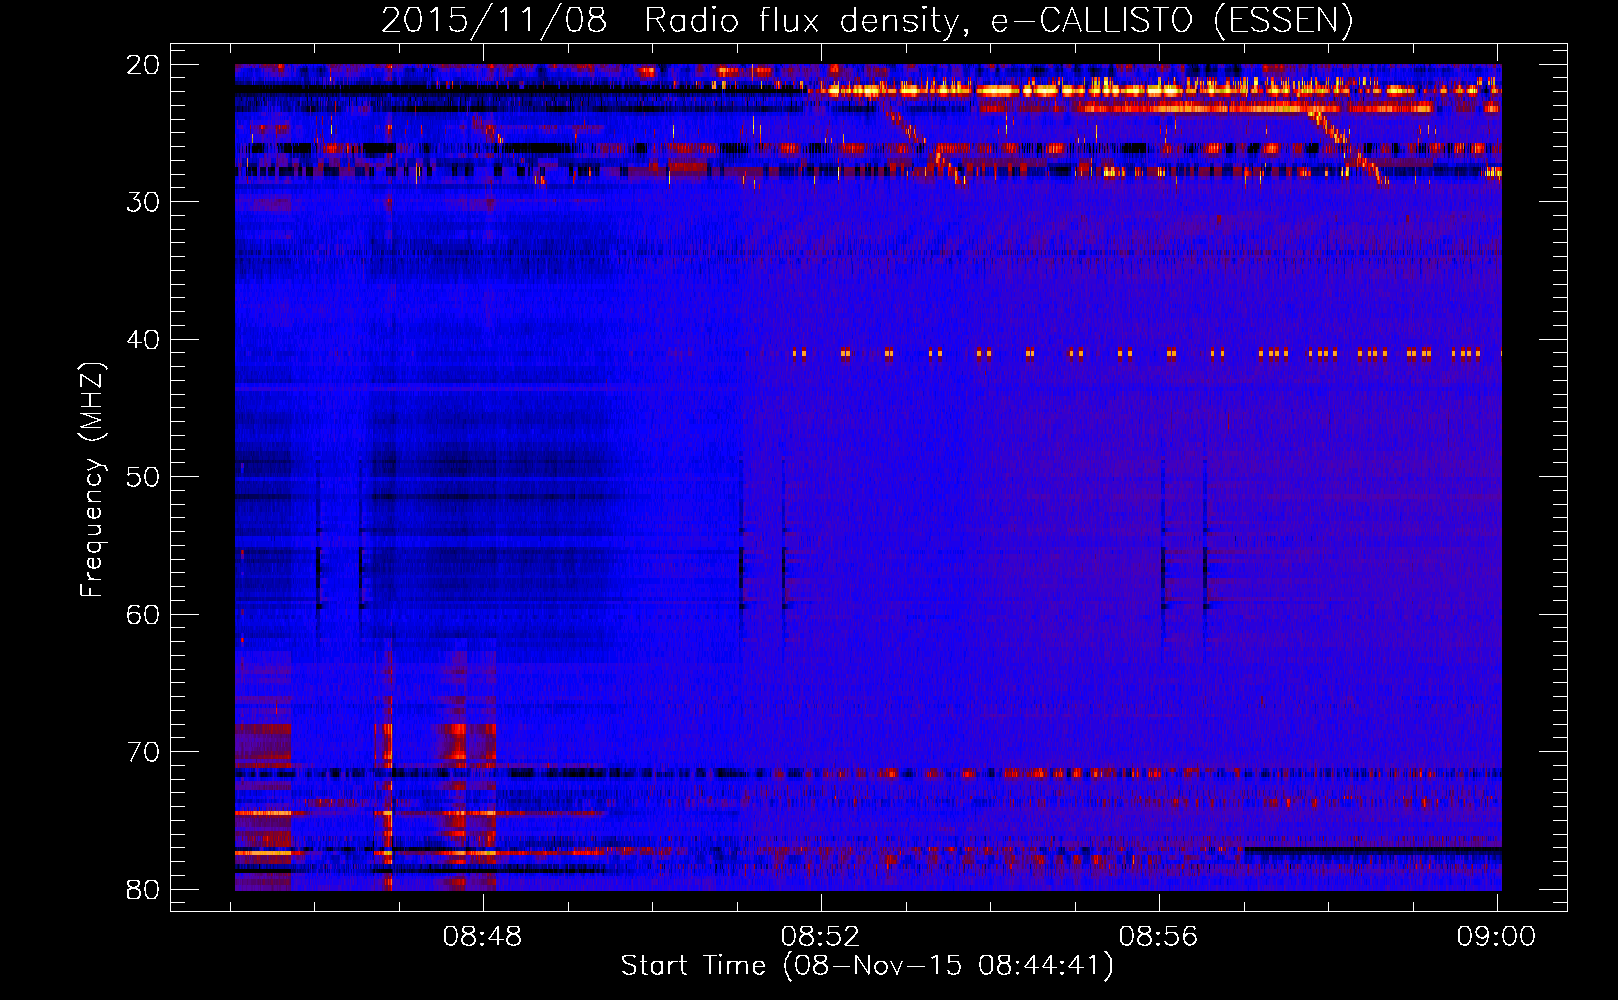
Task: Click the frequency tick label "40"
Action: tap(144, 340)
